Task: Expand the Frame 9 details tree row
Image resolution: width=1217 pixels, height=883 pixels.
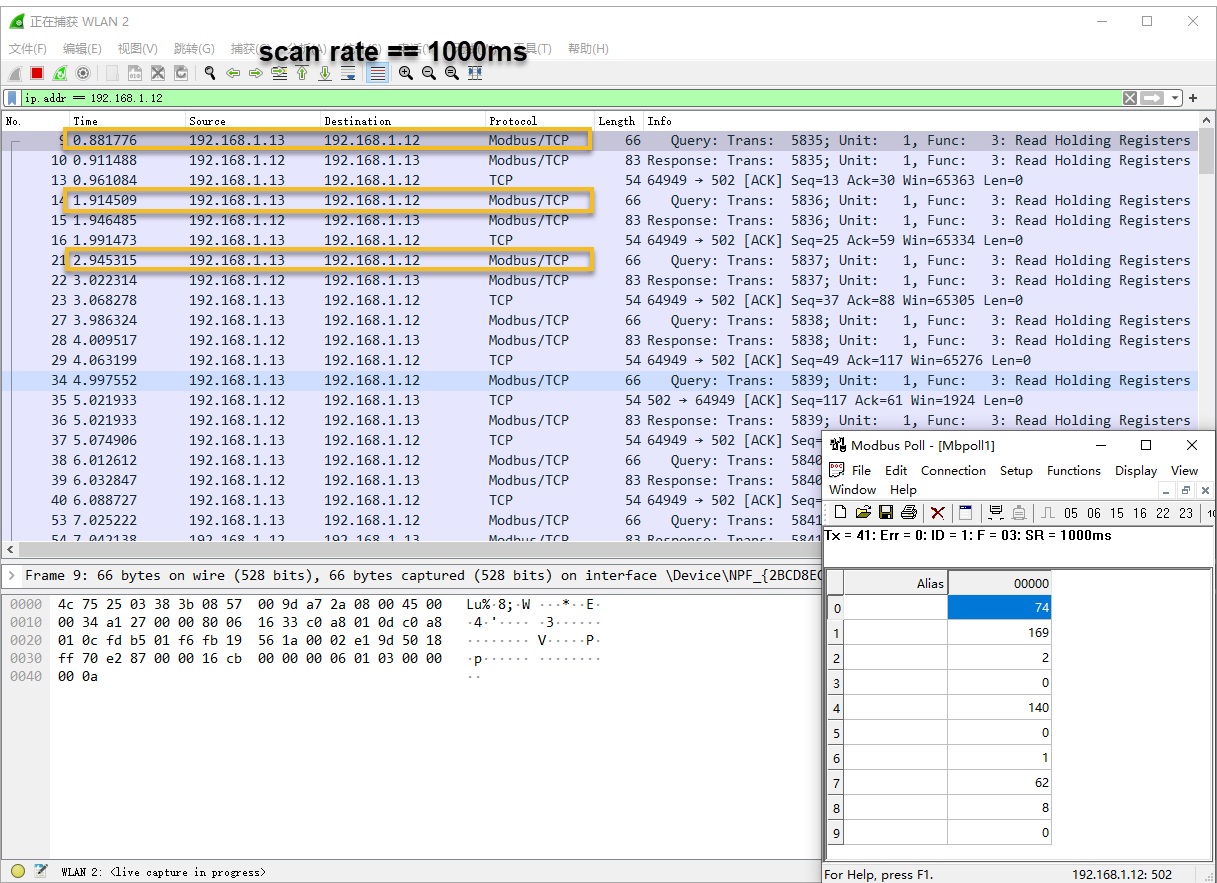Action: [x=12, y=575]
